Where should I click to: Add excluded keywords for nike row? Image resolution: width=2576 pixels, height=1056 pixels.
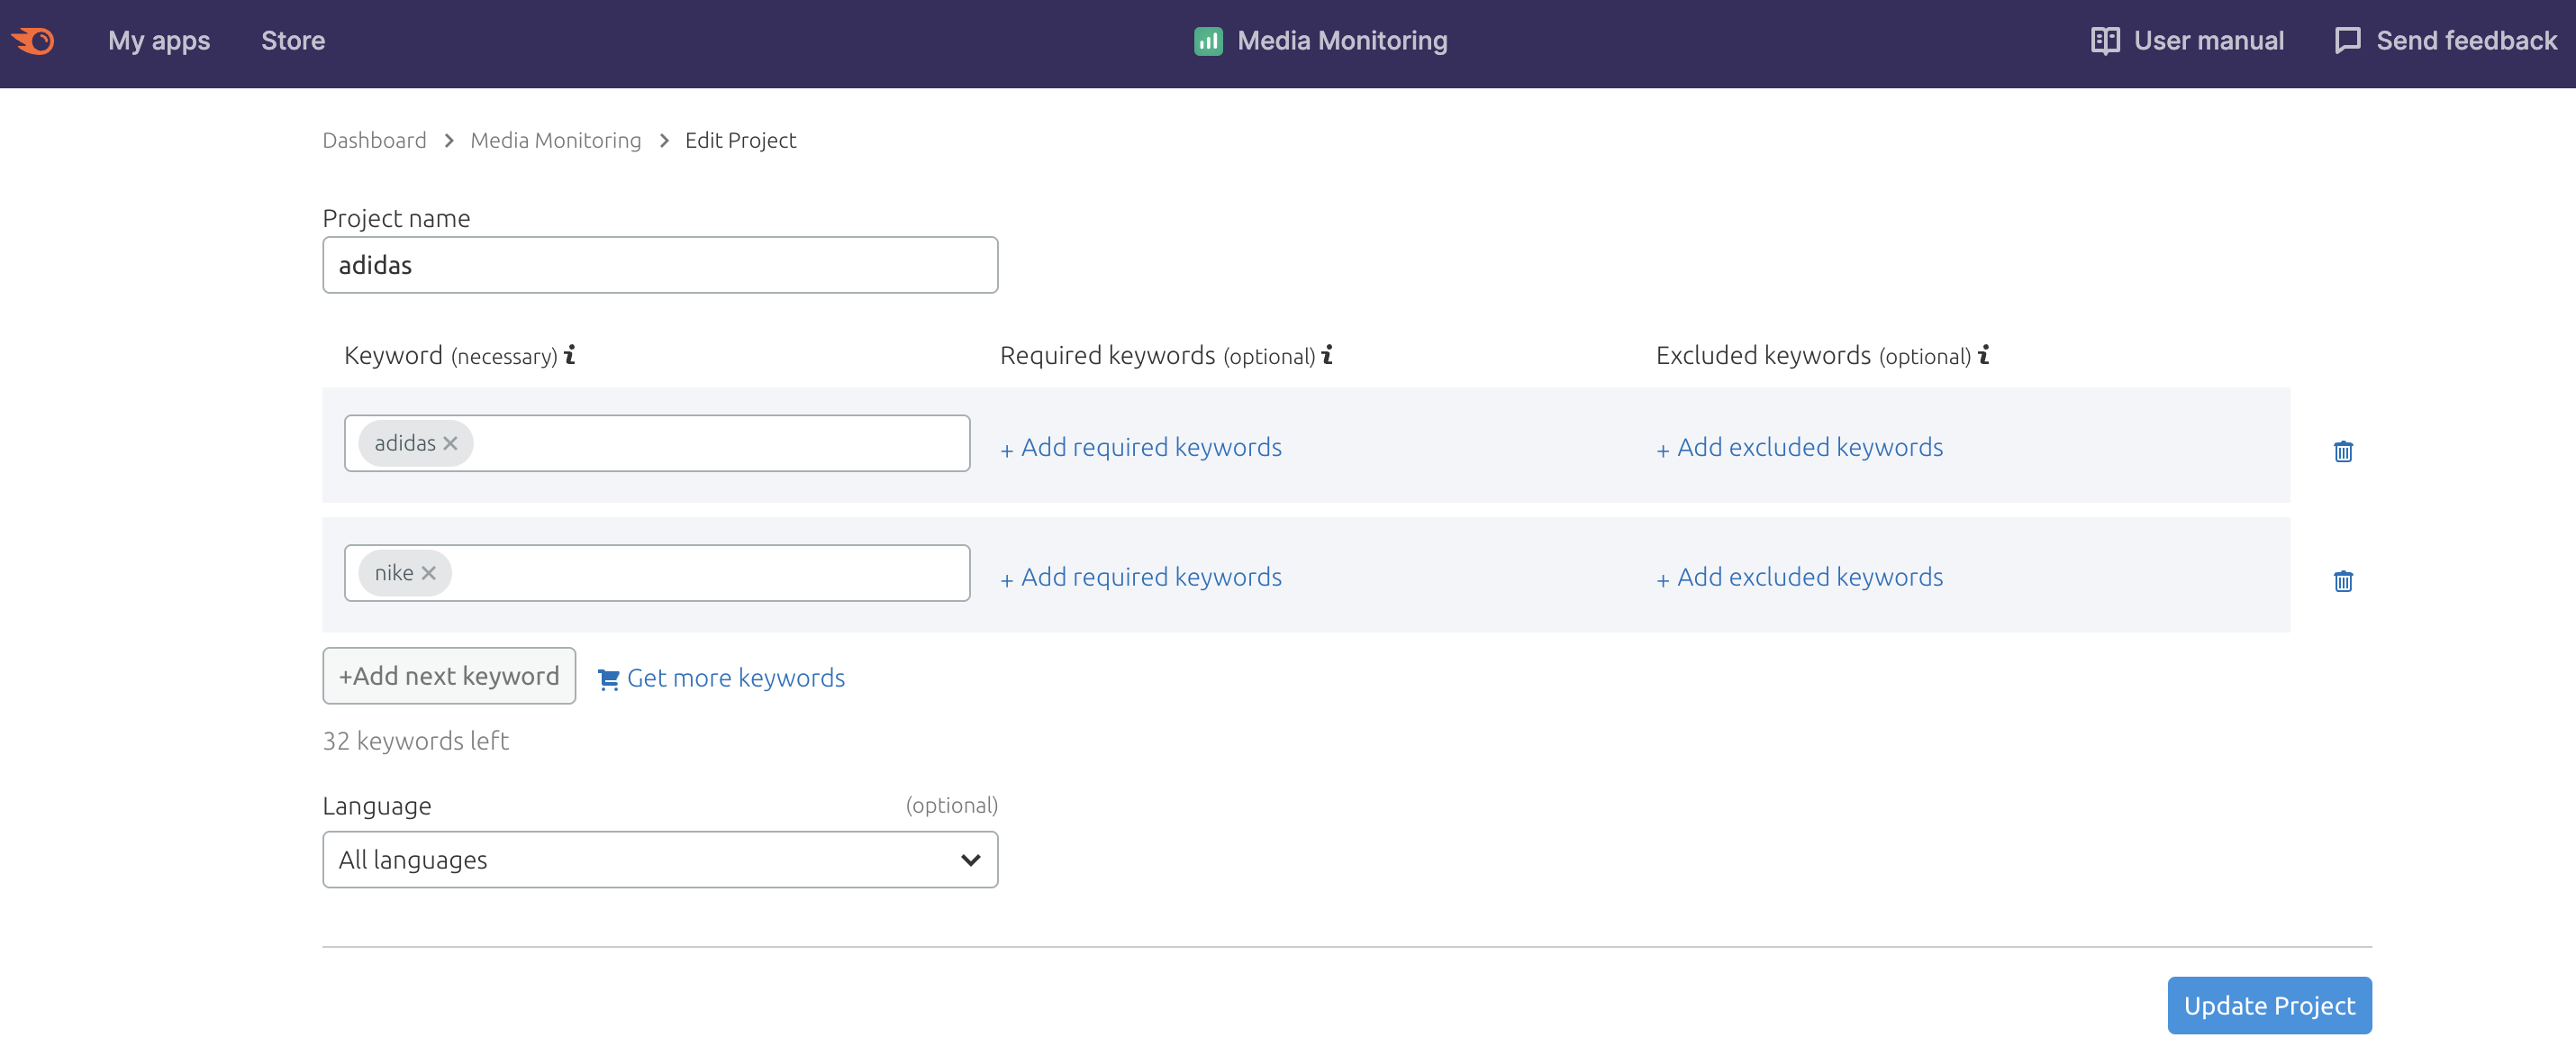click(1800, 577)
